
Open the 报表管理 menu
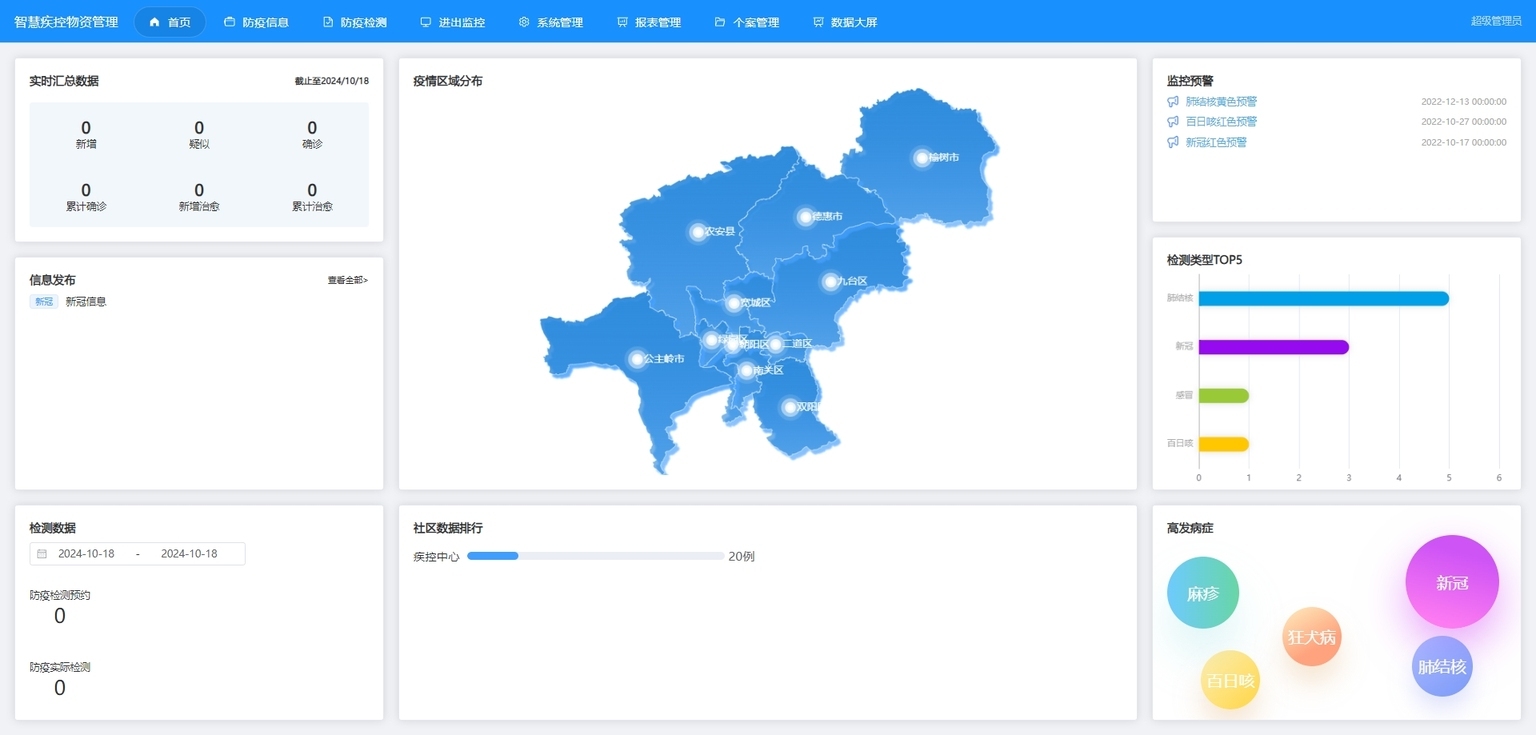click(x=648, y=22)
